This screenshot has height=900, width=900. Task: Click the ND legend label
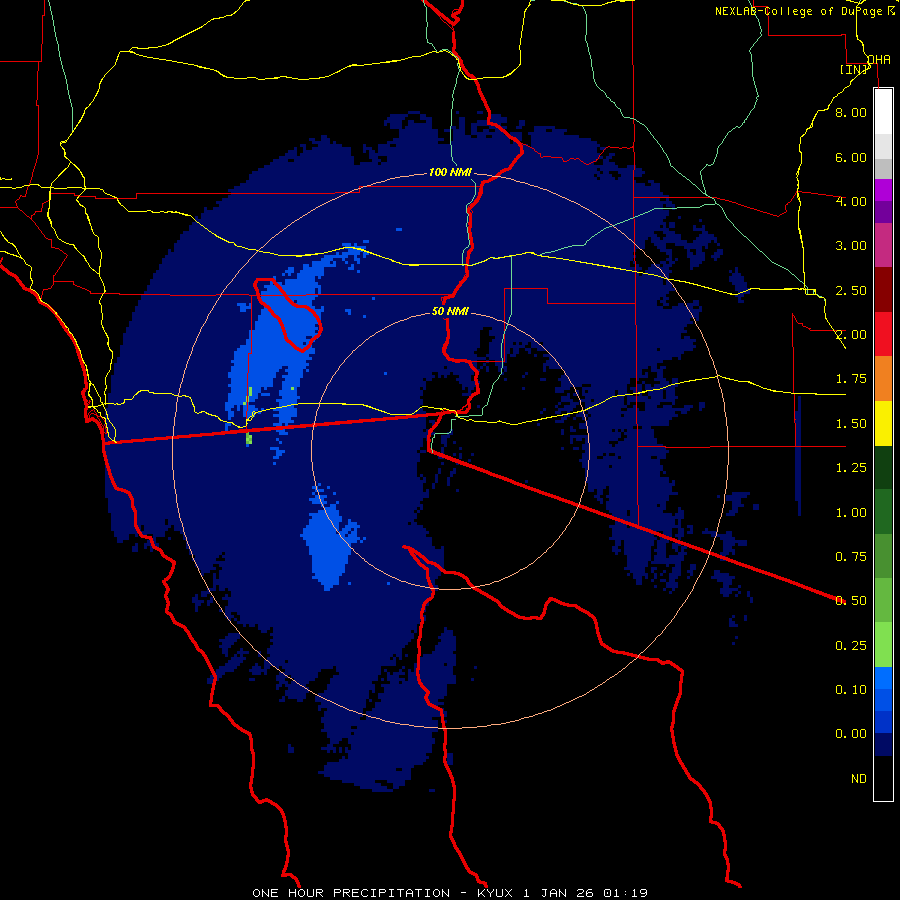click(x=859, y=779)
